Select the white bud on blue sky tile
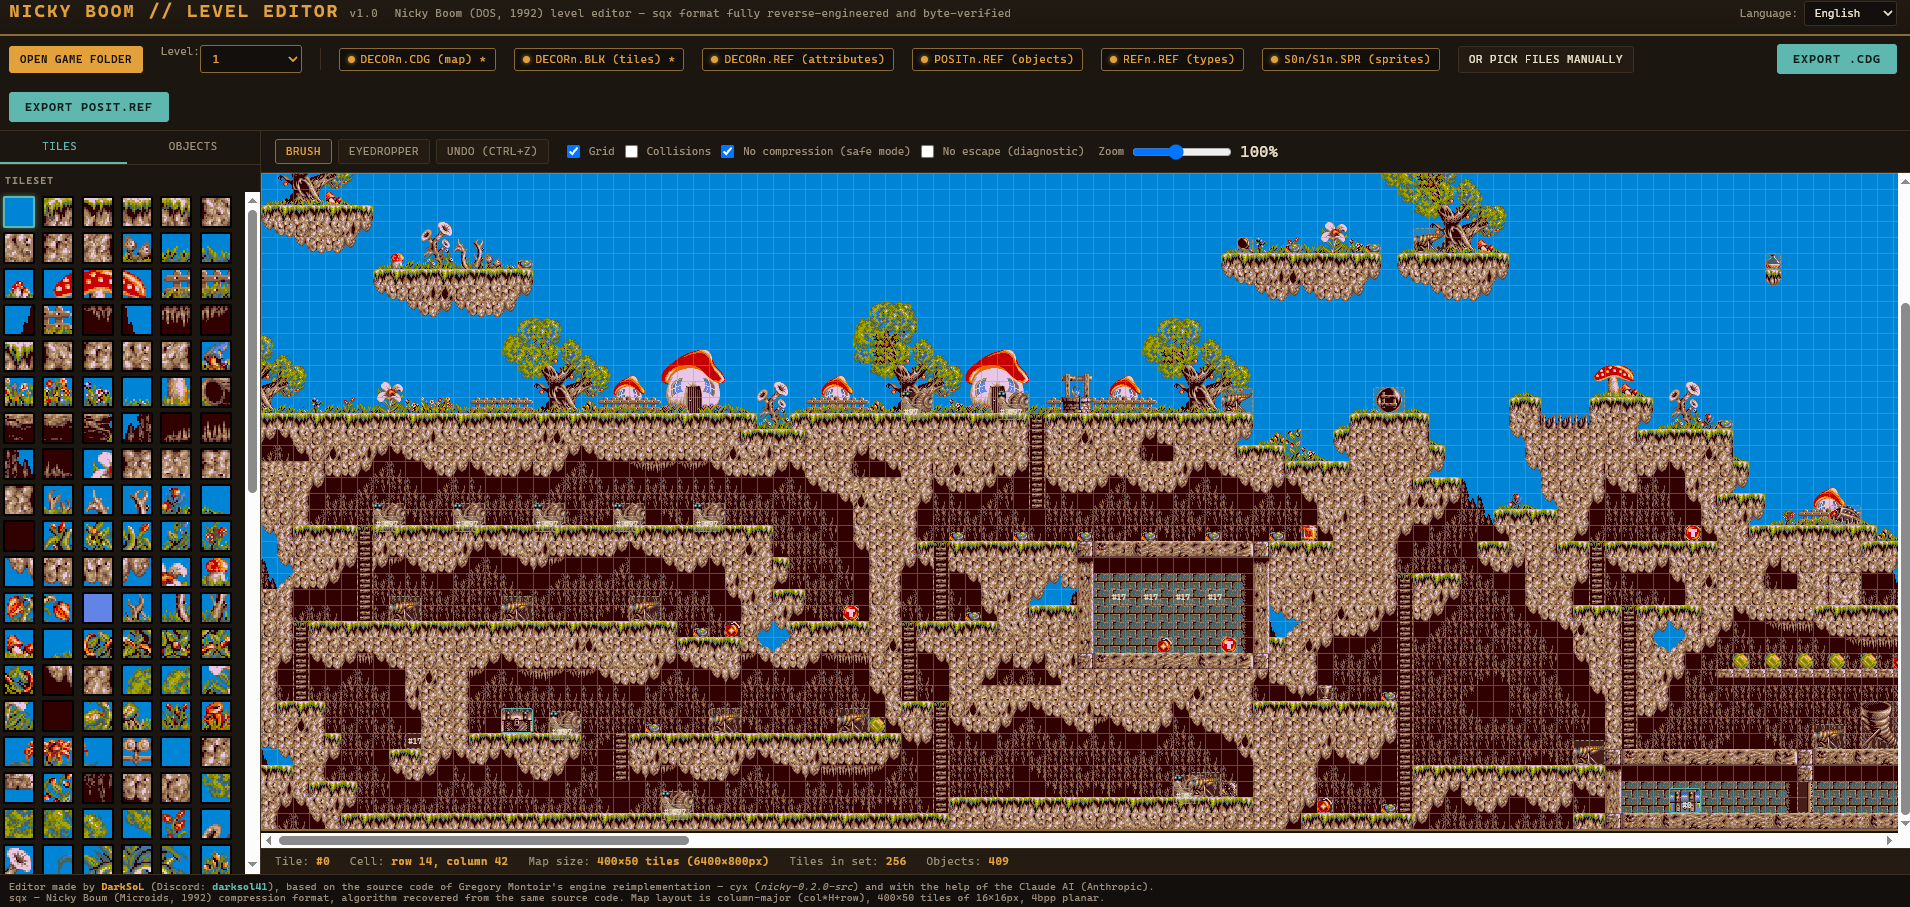 tap(98, 464)
